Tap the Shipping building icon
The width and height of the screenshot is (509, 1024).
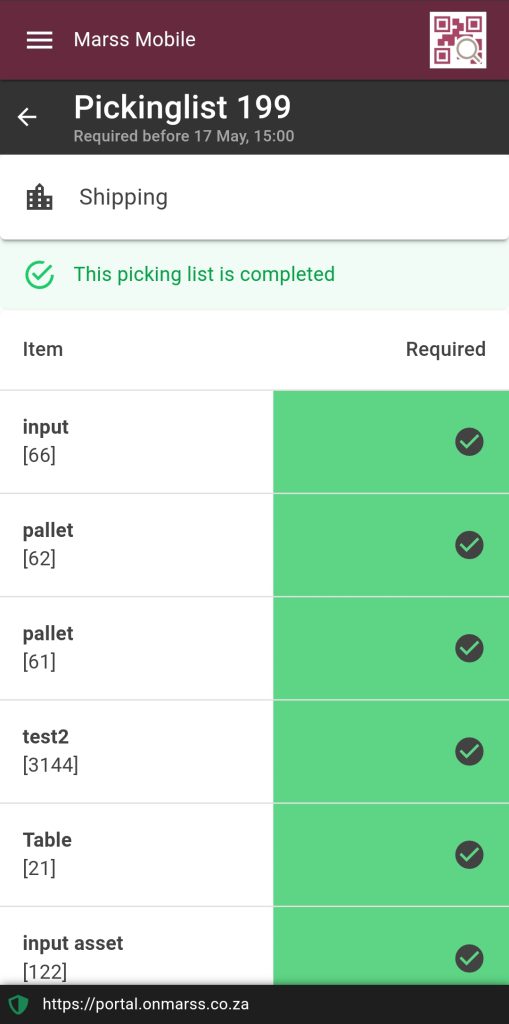point(39,197)
